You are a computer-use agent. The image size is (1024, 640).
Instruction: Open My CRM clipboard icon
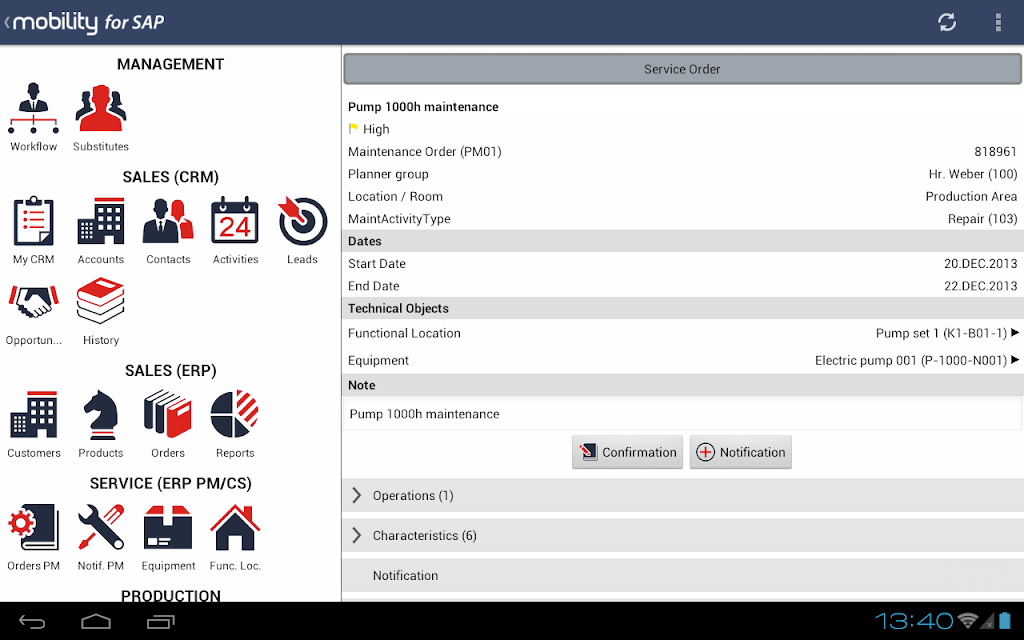pyautogui.click(x=34, y=223)
